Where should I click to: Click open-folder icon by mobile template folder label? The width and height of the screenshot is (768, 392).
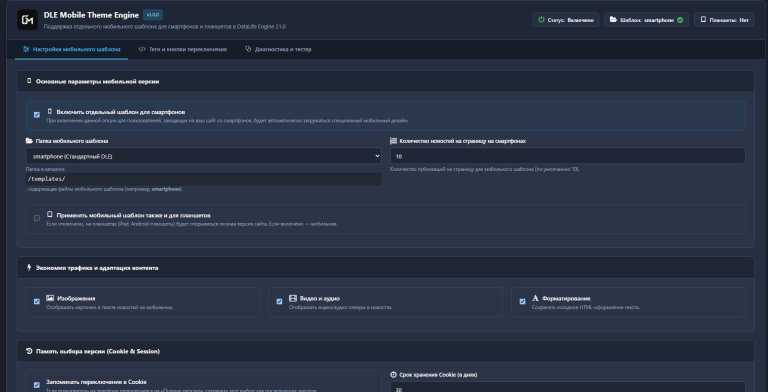[29, 141]
